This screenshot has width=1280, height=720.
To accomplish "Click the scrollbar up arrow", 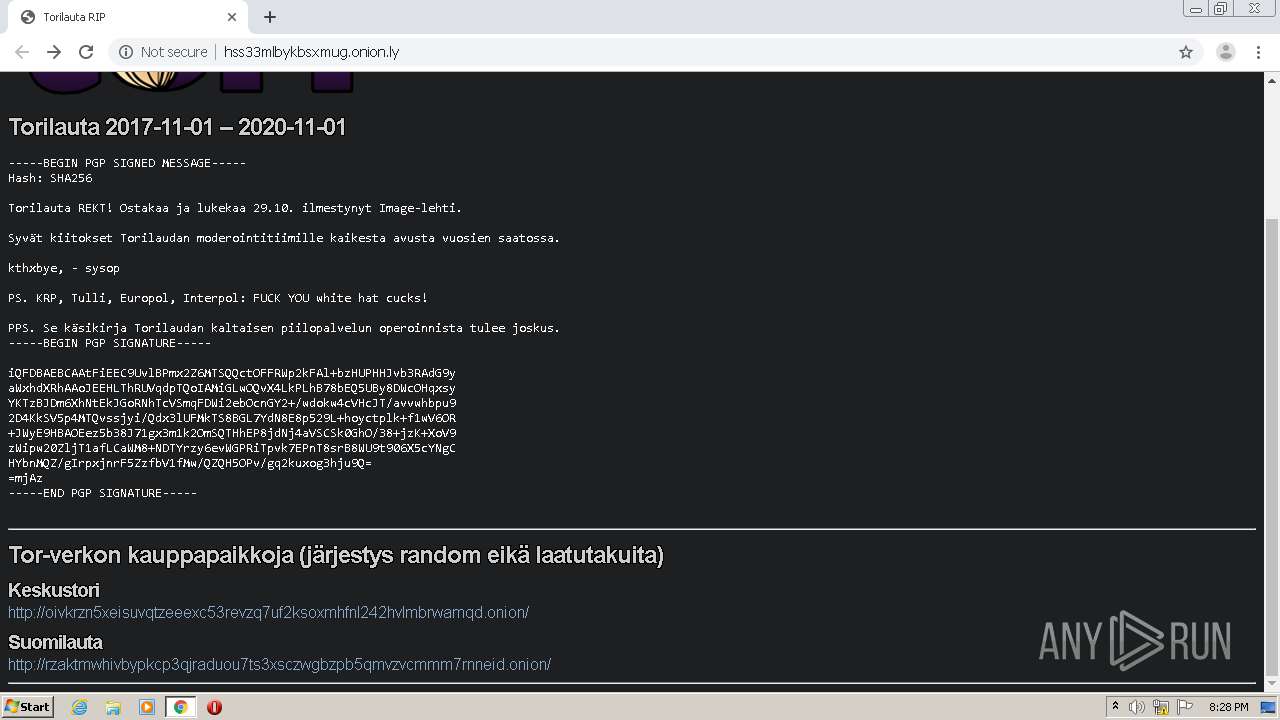I will tap(1272, 80).
